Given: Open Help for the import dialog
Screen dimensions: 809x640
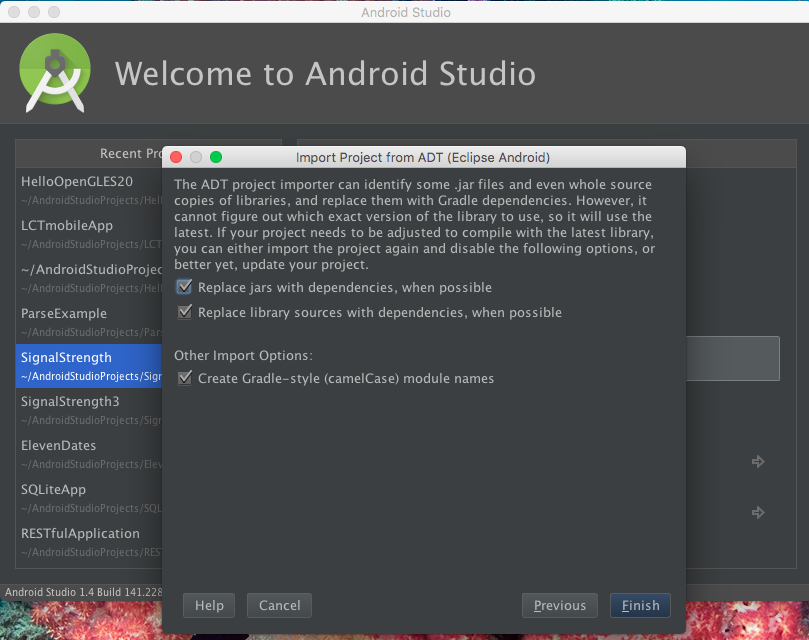Looking at the screenshot, I should click(x=209, y=605).
